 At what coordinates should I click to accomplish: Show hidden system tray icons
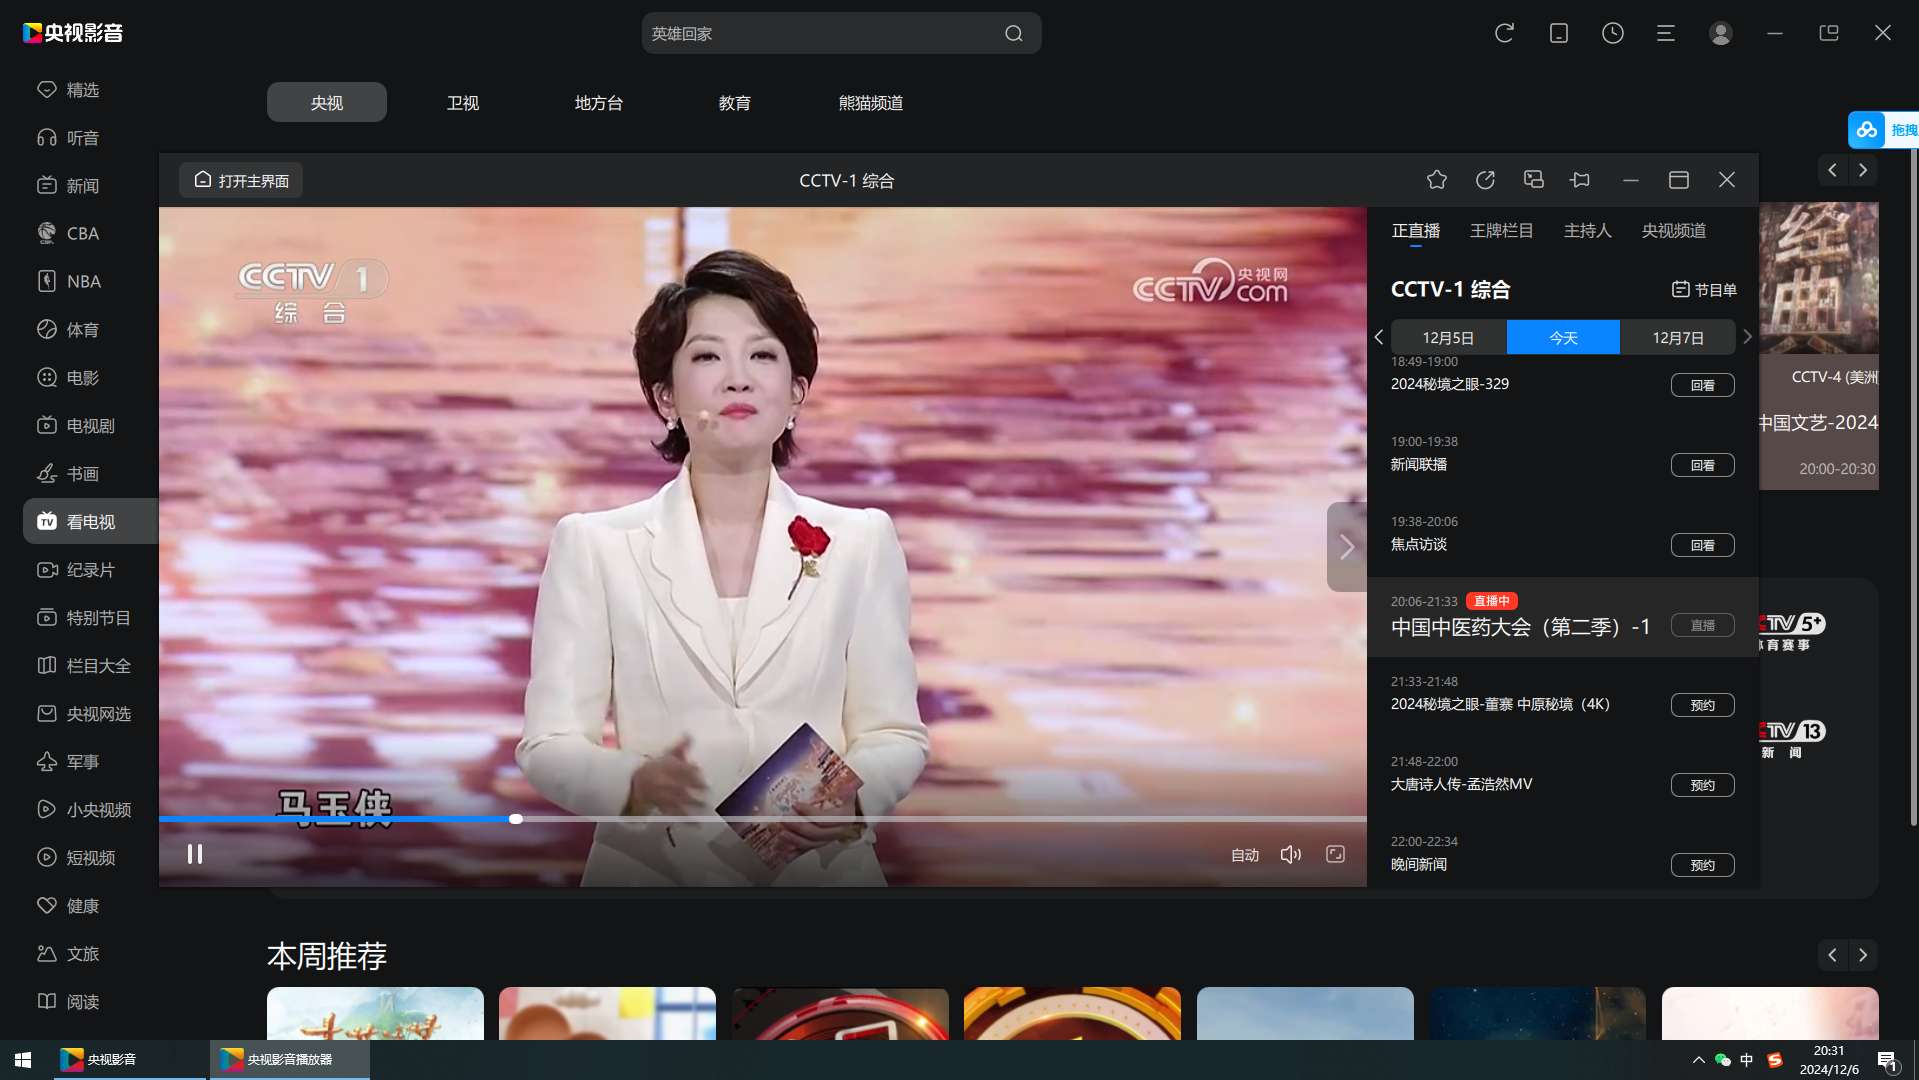coord(1698,1060)
